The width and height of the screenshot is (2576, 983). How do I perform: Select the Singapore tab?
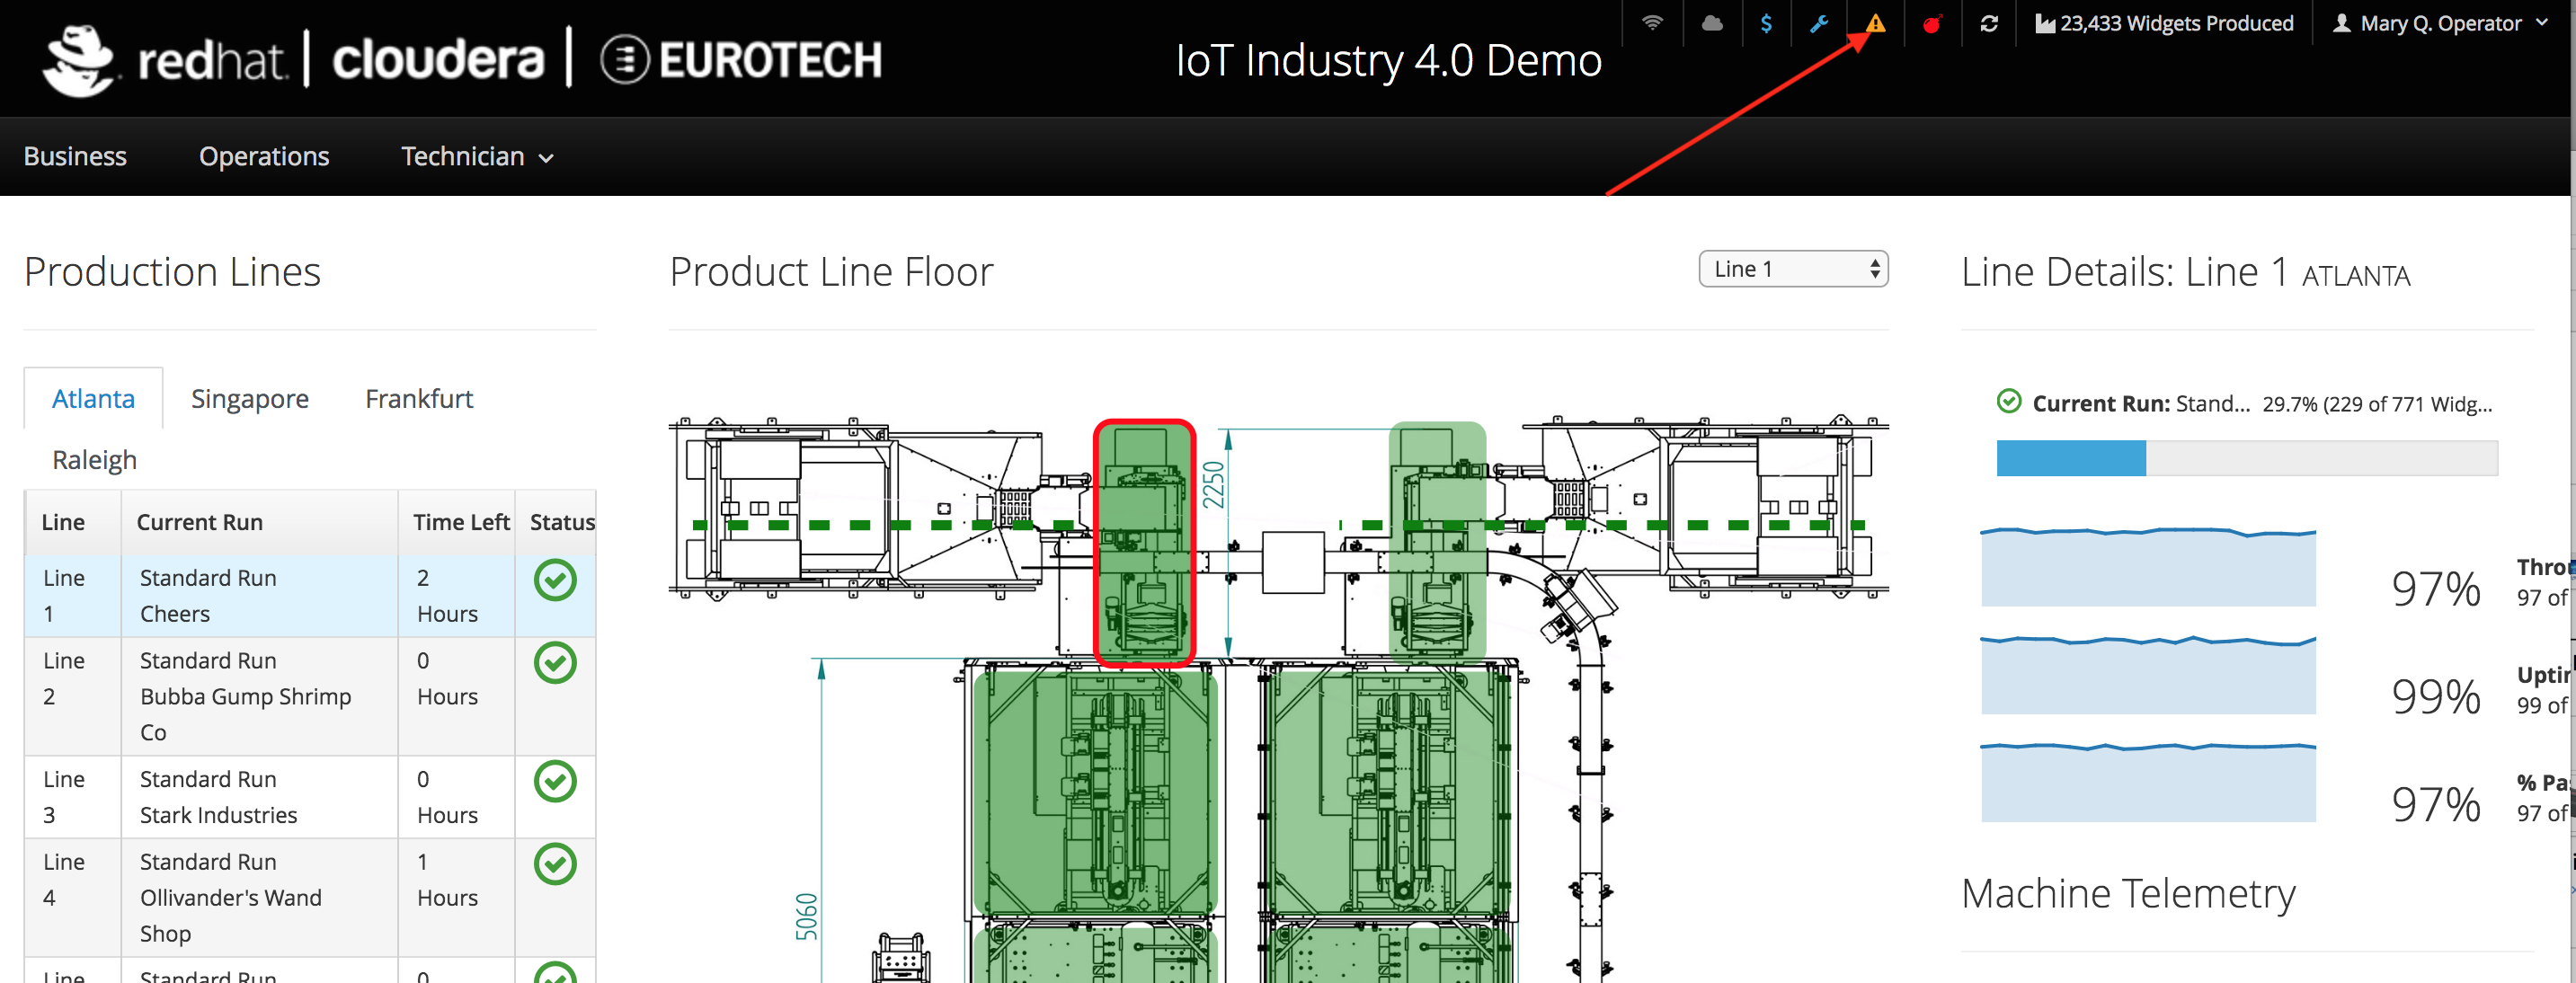tap(250, 399)
